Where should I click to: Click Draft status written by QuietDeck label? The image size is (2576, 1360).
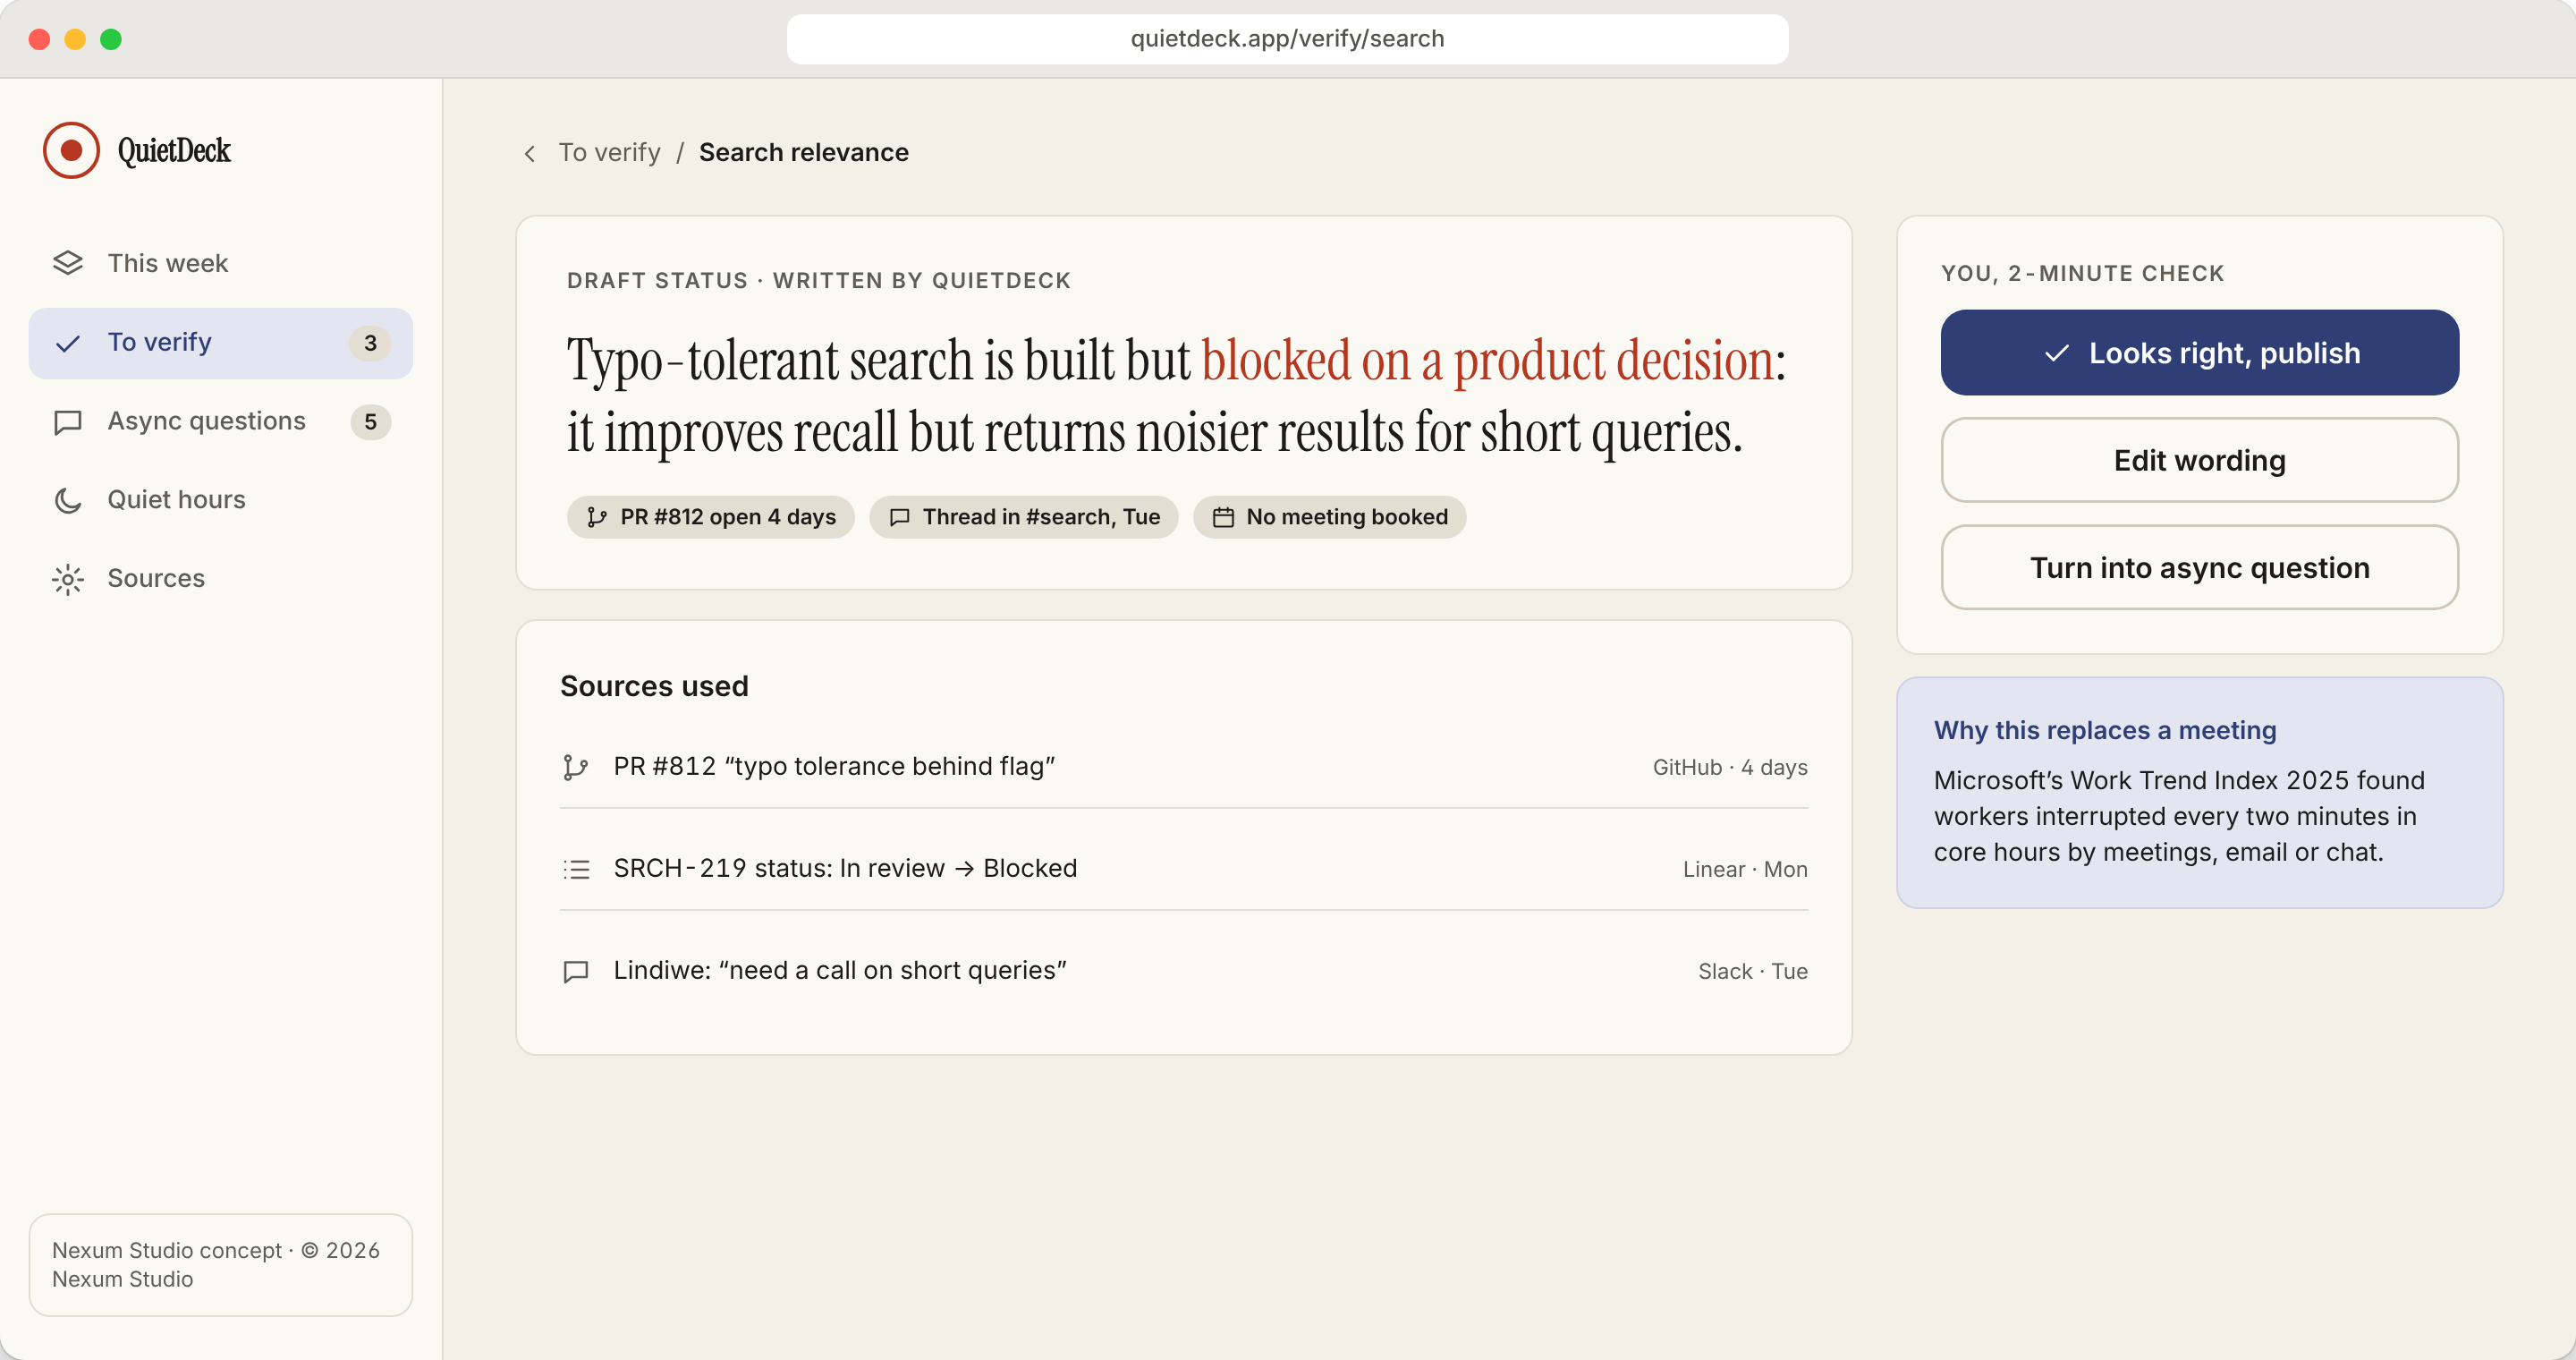point(819,281)
